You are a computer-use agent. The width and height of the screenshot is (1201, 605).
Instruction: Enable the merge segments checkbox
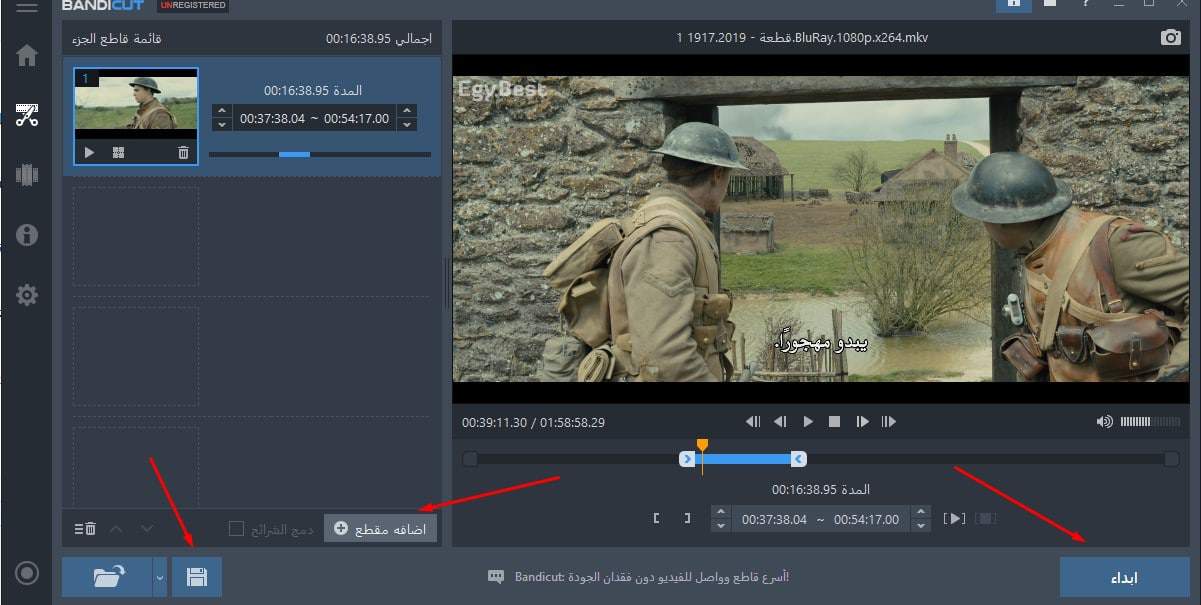coord(236,528)
